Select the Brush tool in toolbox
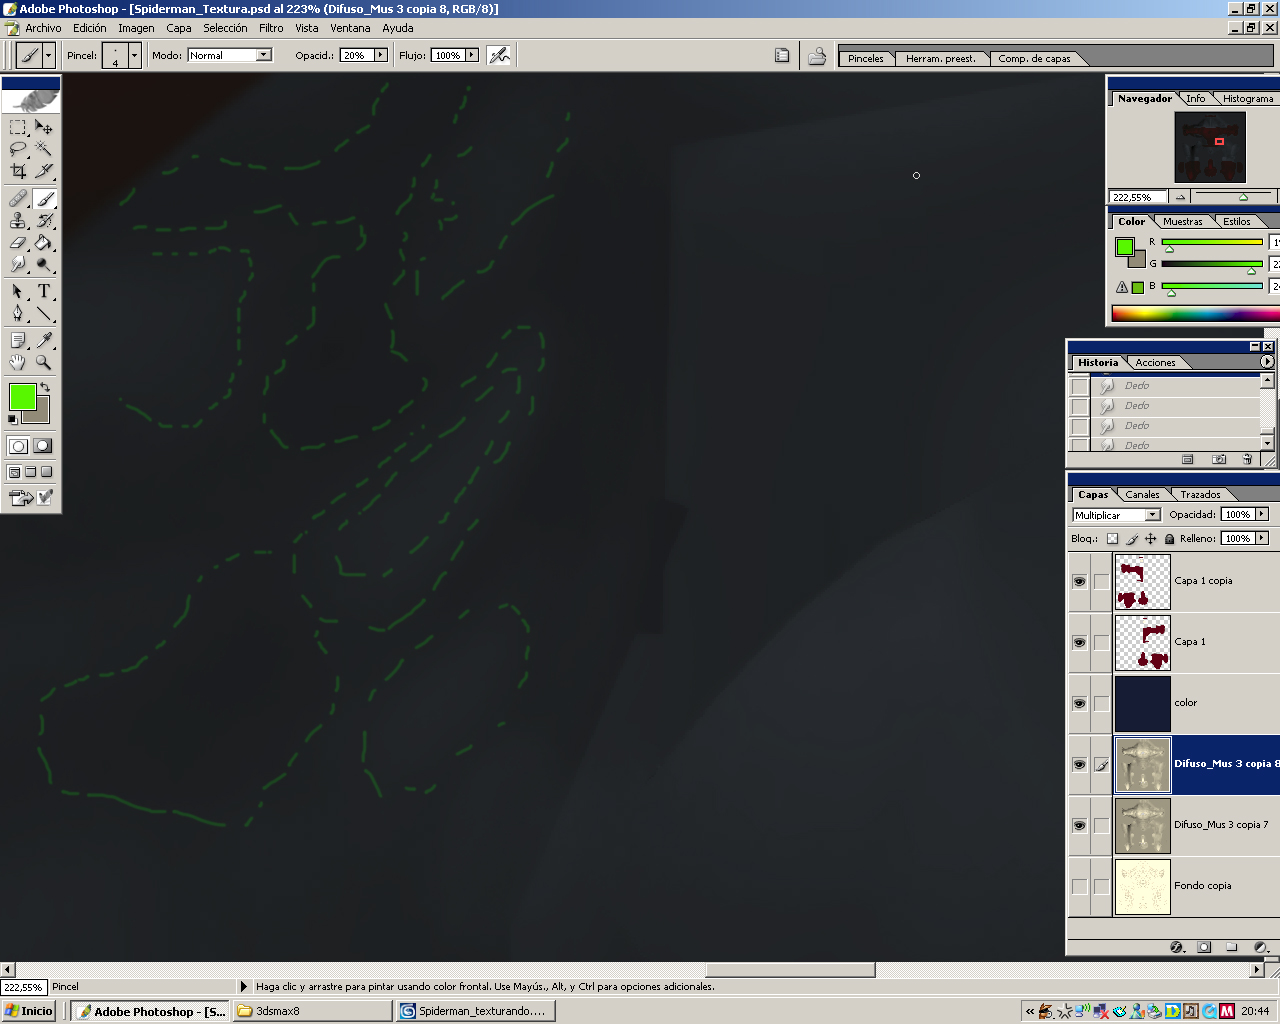Screen dimensions: 1280x1024 click(44, 199)
